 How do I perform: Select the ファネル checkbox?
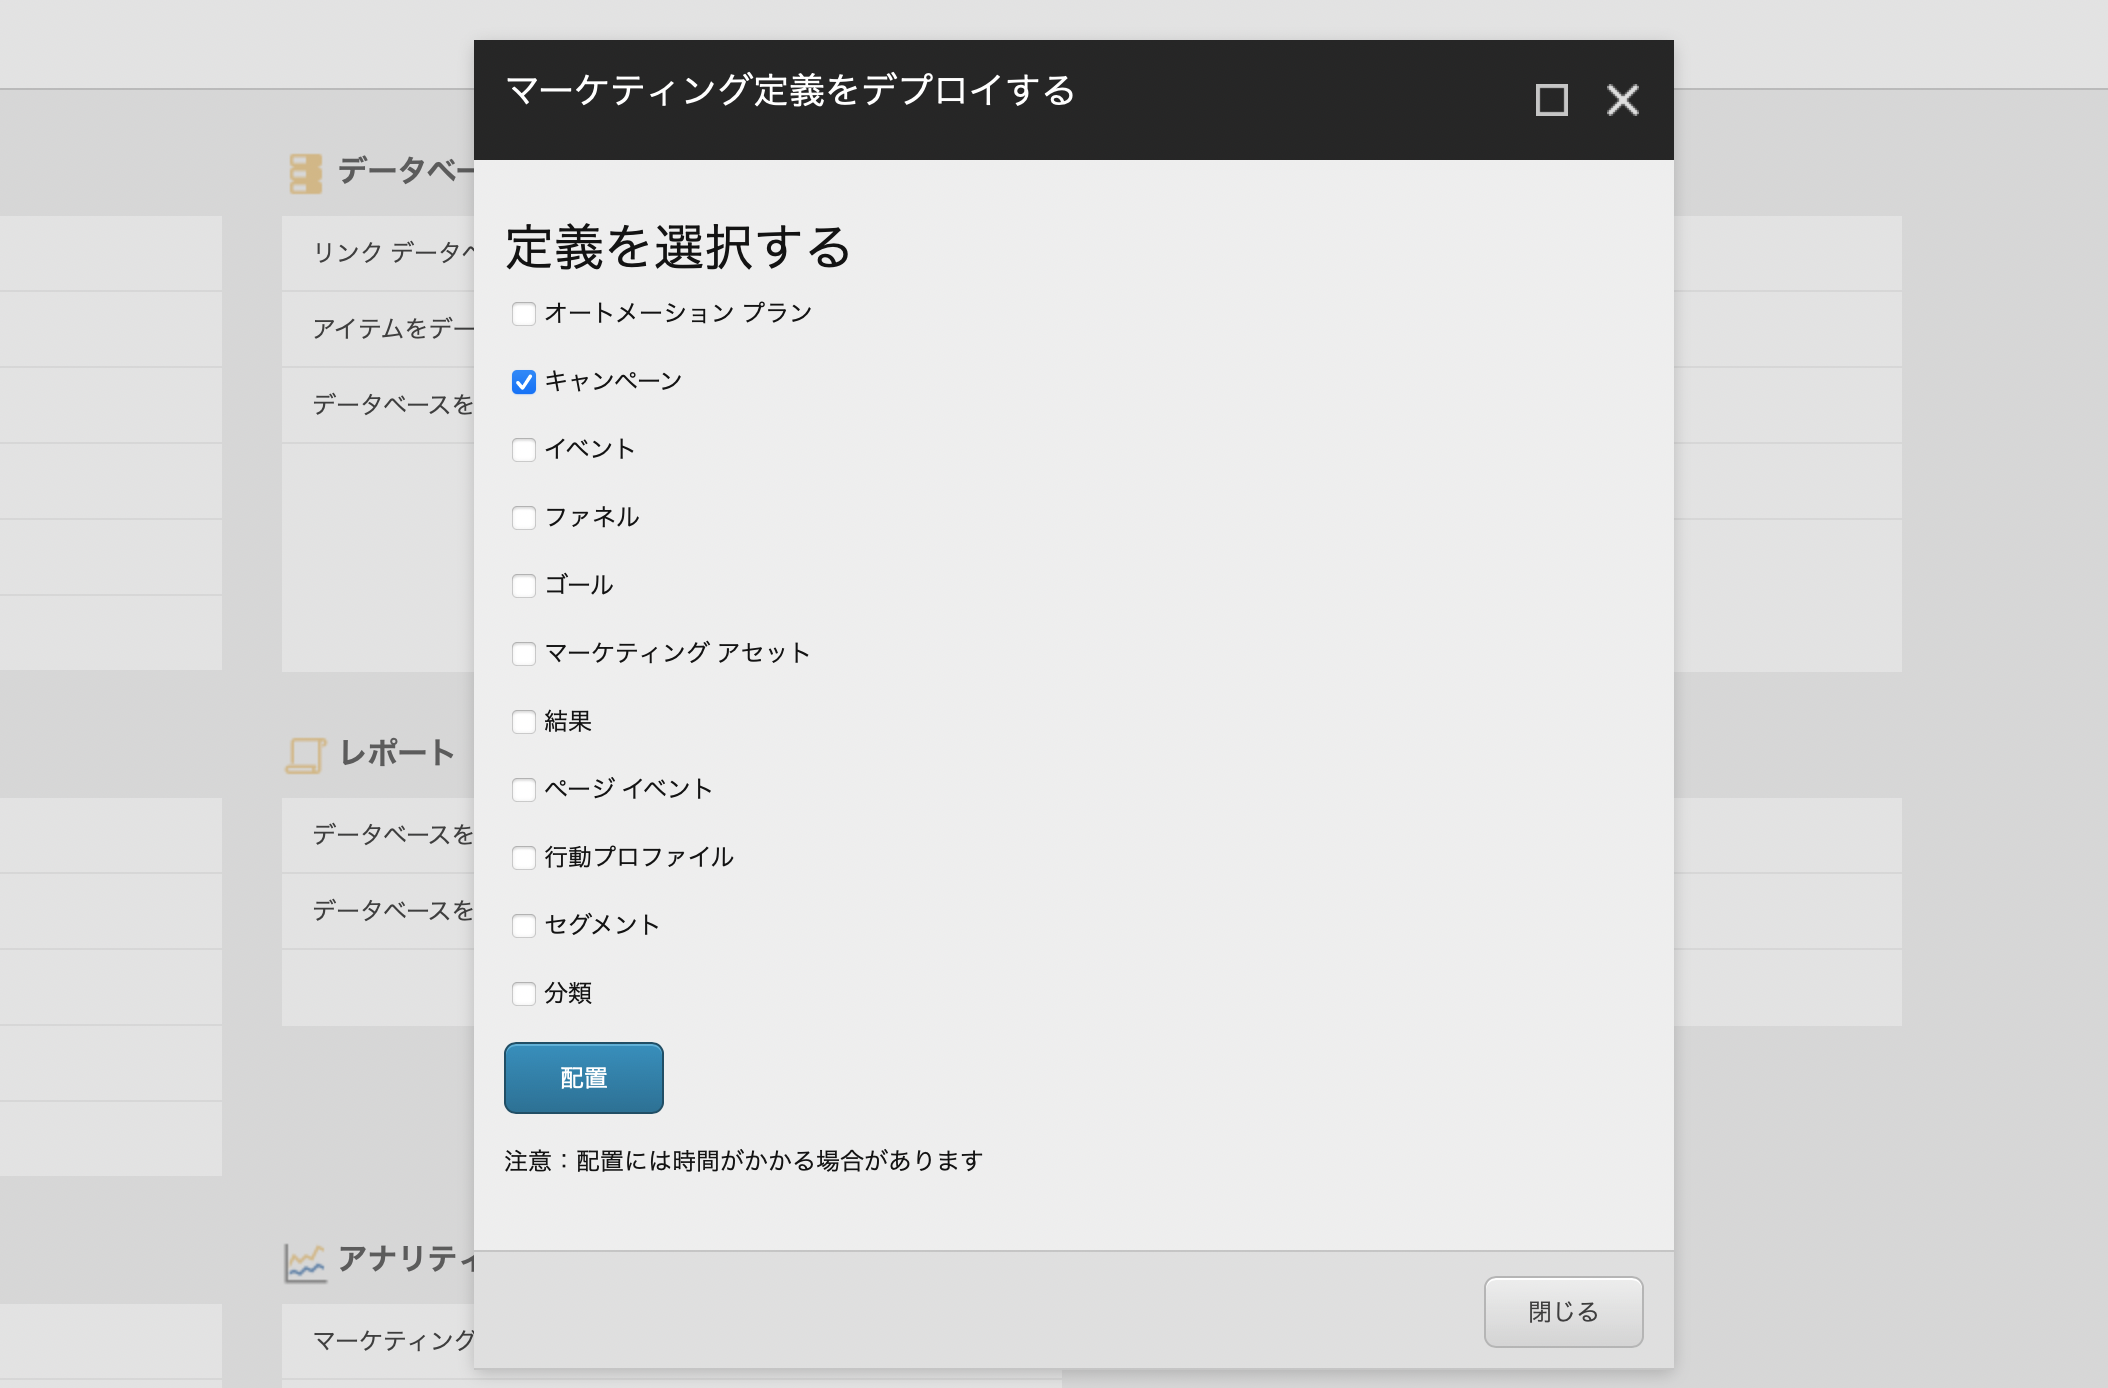pos(524,518)
